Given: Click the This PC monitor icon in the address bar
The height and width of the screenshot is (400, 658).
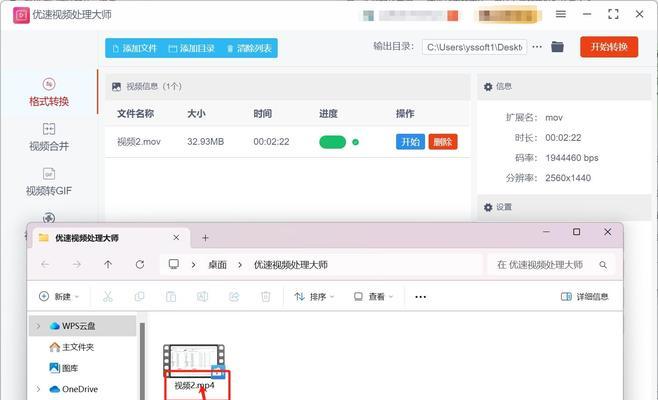Looking at the screenshot, I should [174, 264].
